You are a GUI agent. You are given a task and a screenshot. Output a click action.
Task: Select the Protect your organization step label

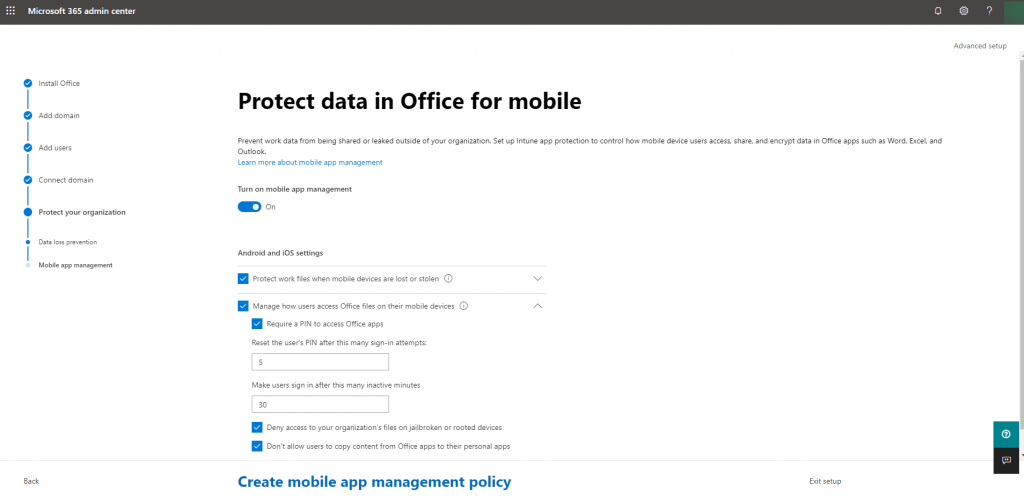tap(82, 212)
